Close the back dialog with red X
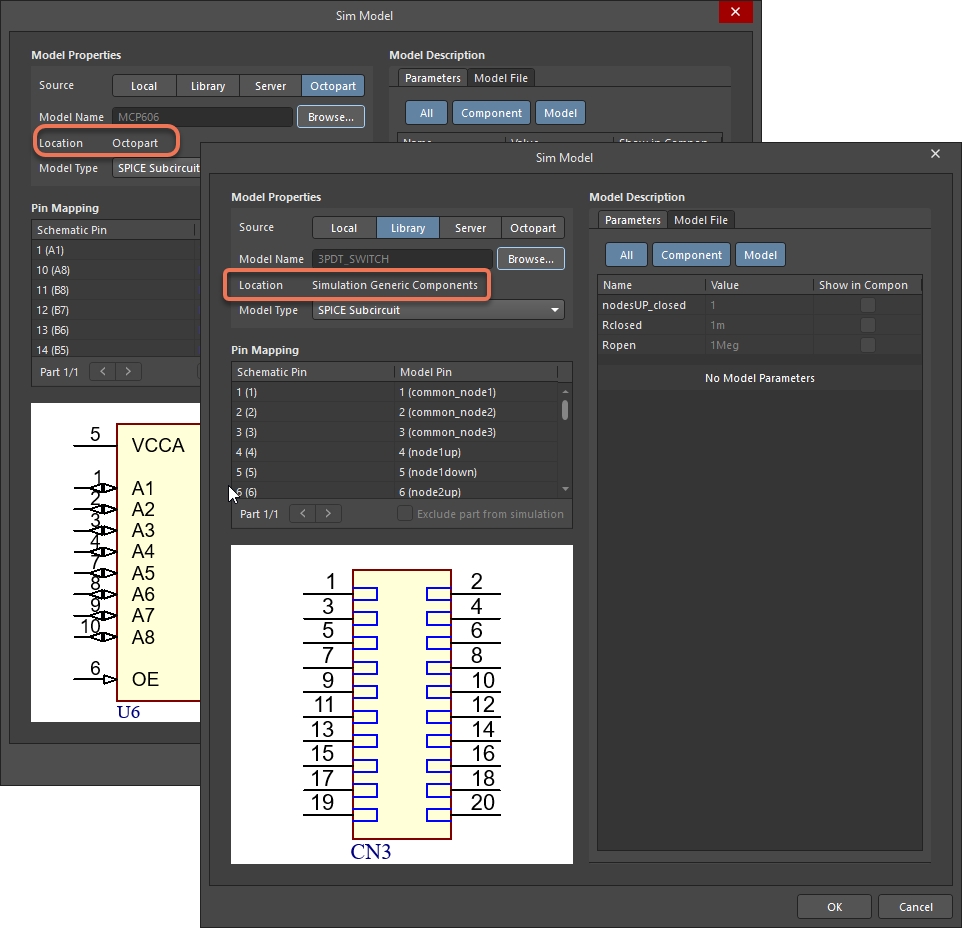The width and height of the screenshot is (962, 928). pyautogui.click(x=735, y=12)
